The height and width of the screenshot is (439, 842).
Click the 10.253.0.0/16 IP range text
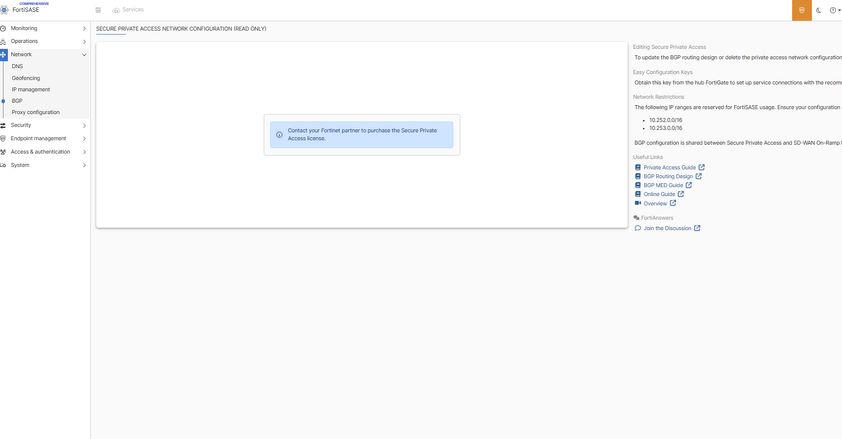point(666,128)
